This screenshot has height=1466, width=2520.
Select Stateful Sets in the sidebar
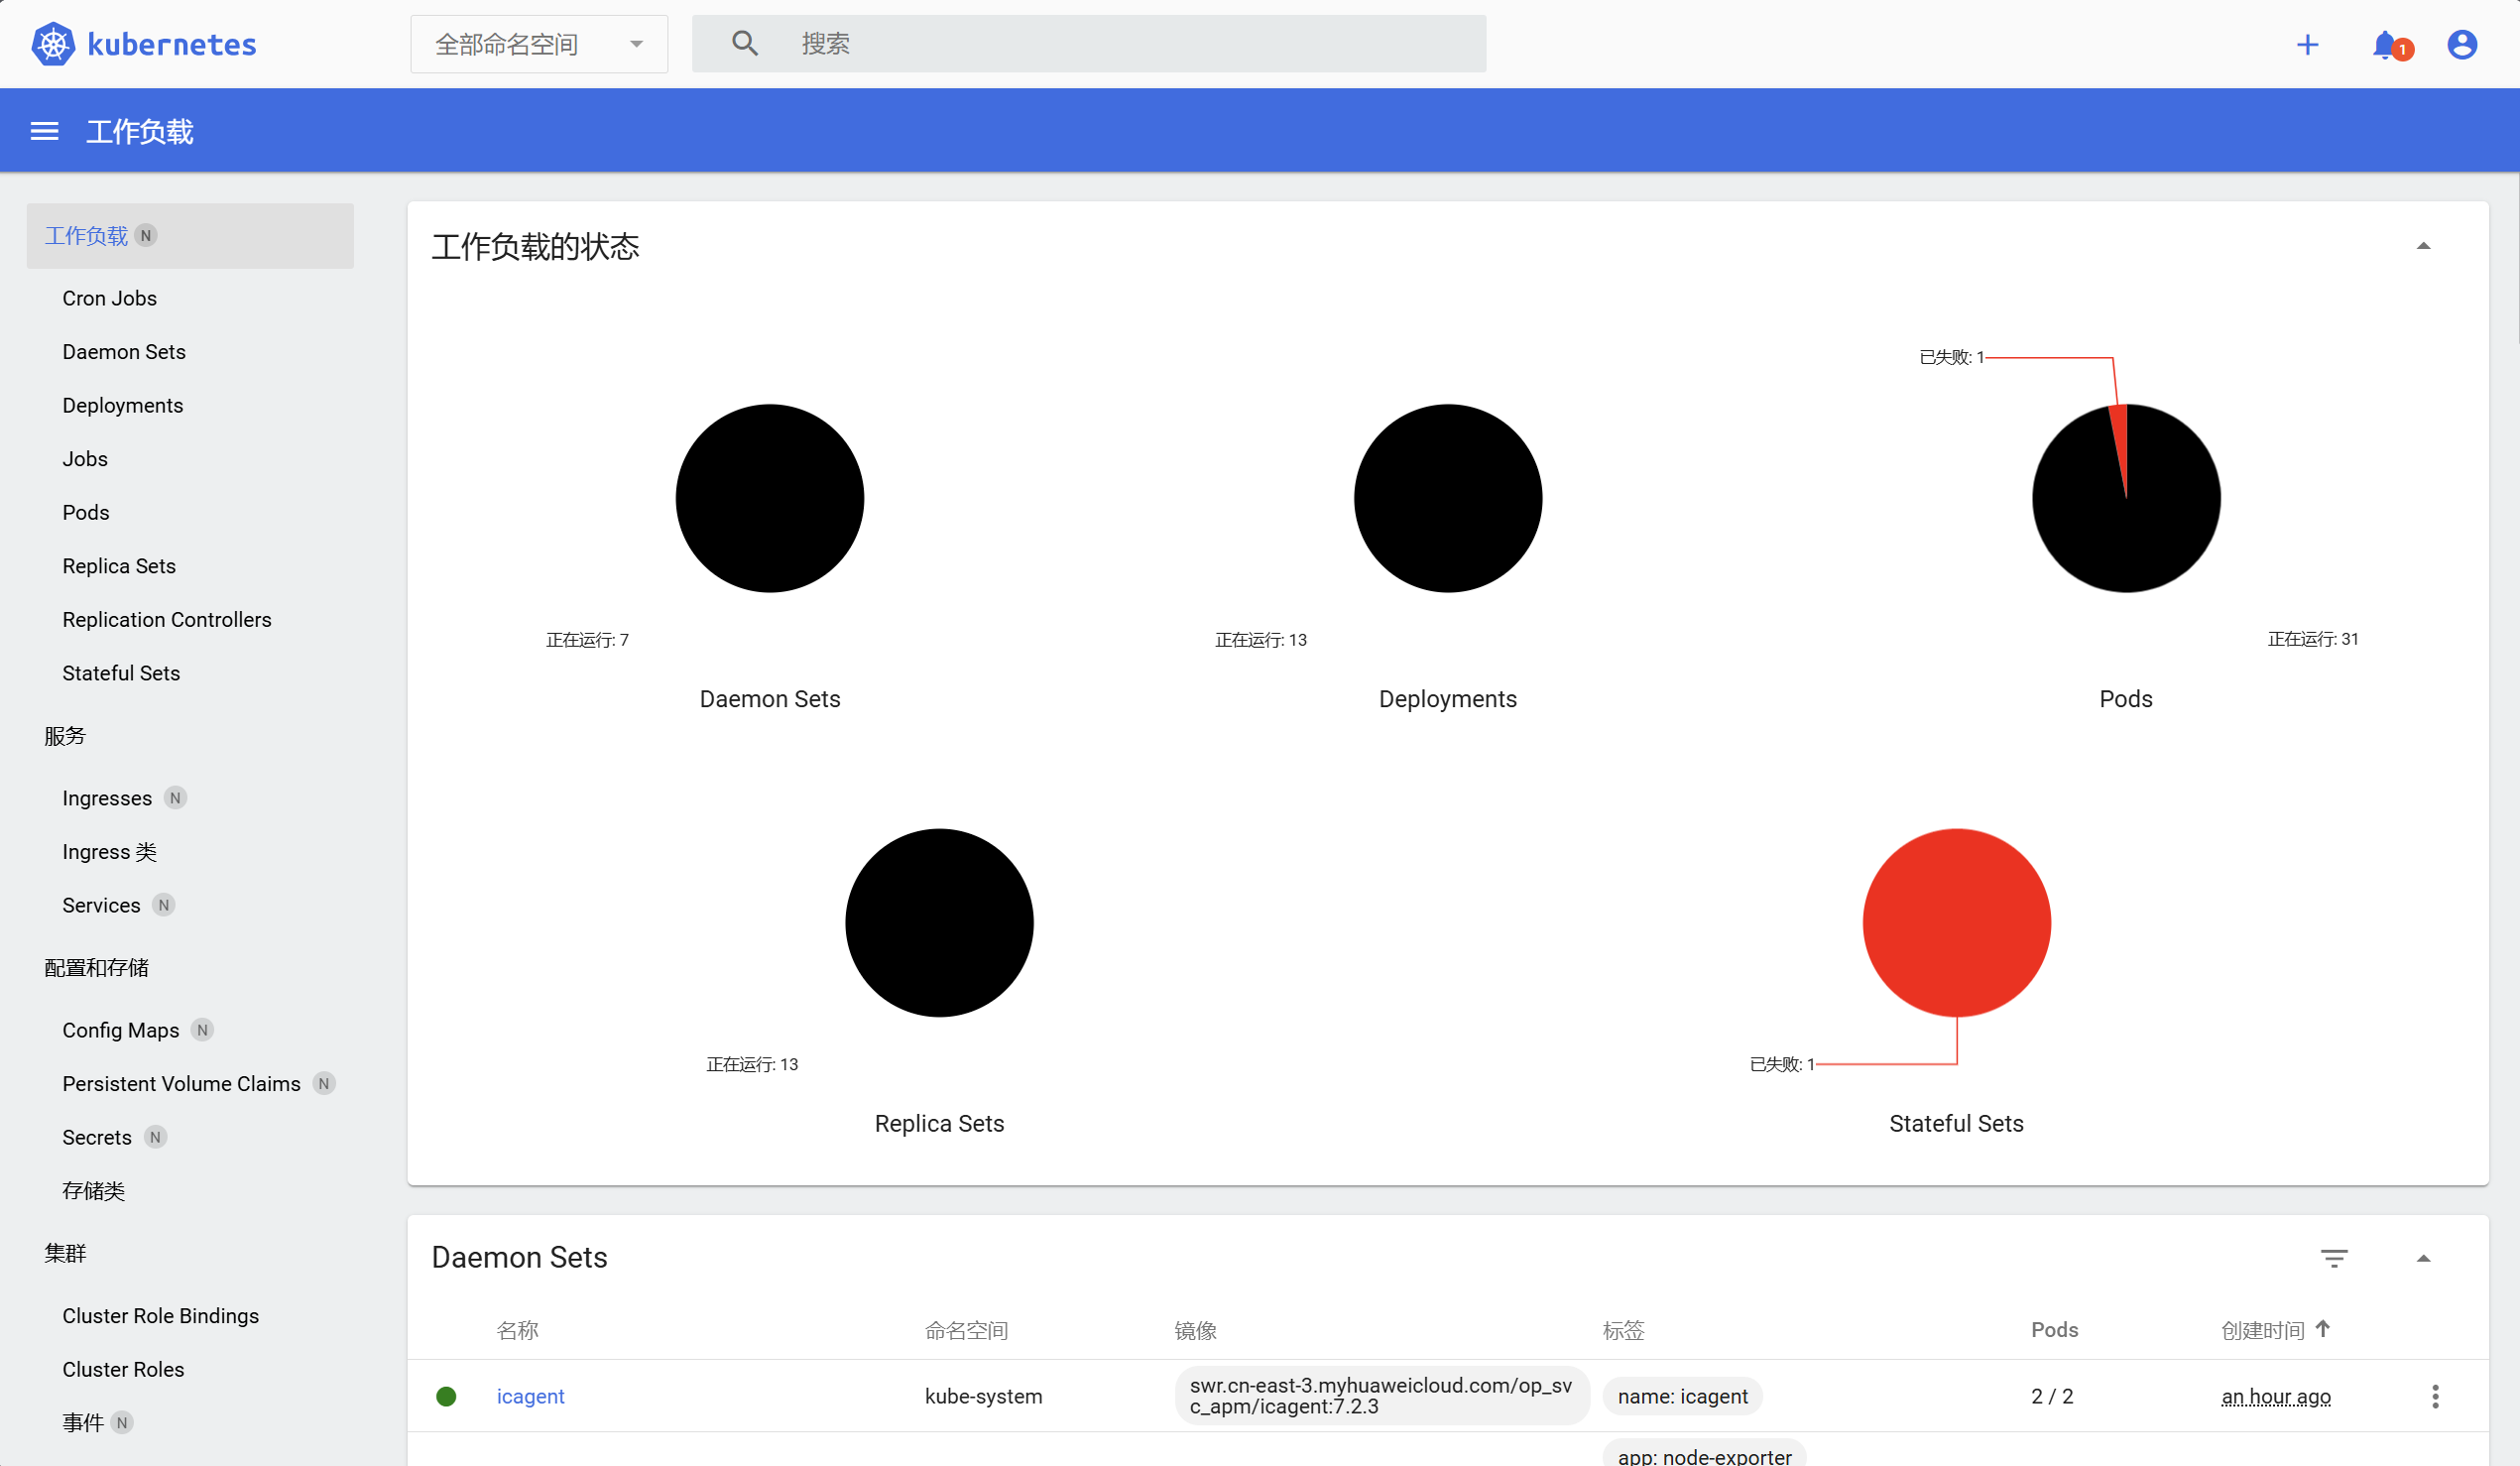pos(121,673)
